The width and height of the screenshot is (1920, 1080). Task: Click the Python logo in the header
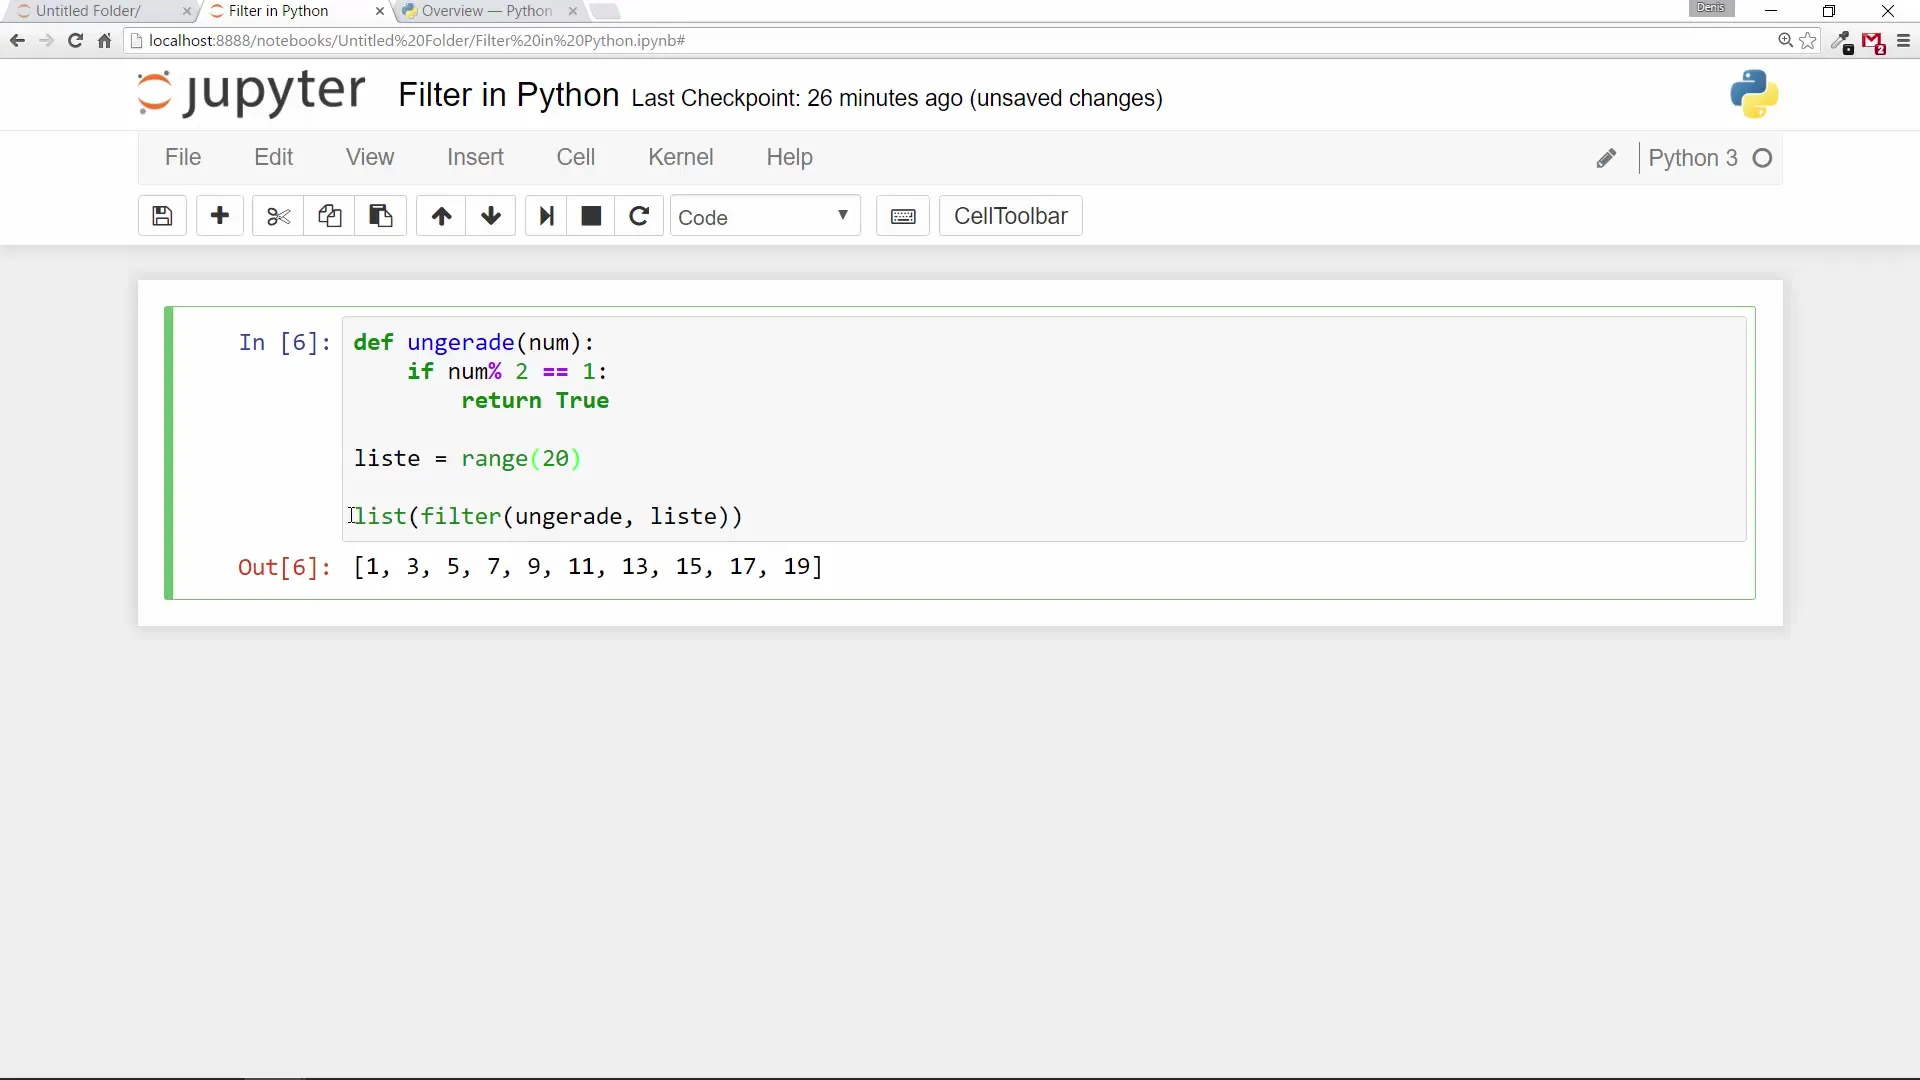[1754, 94]
